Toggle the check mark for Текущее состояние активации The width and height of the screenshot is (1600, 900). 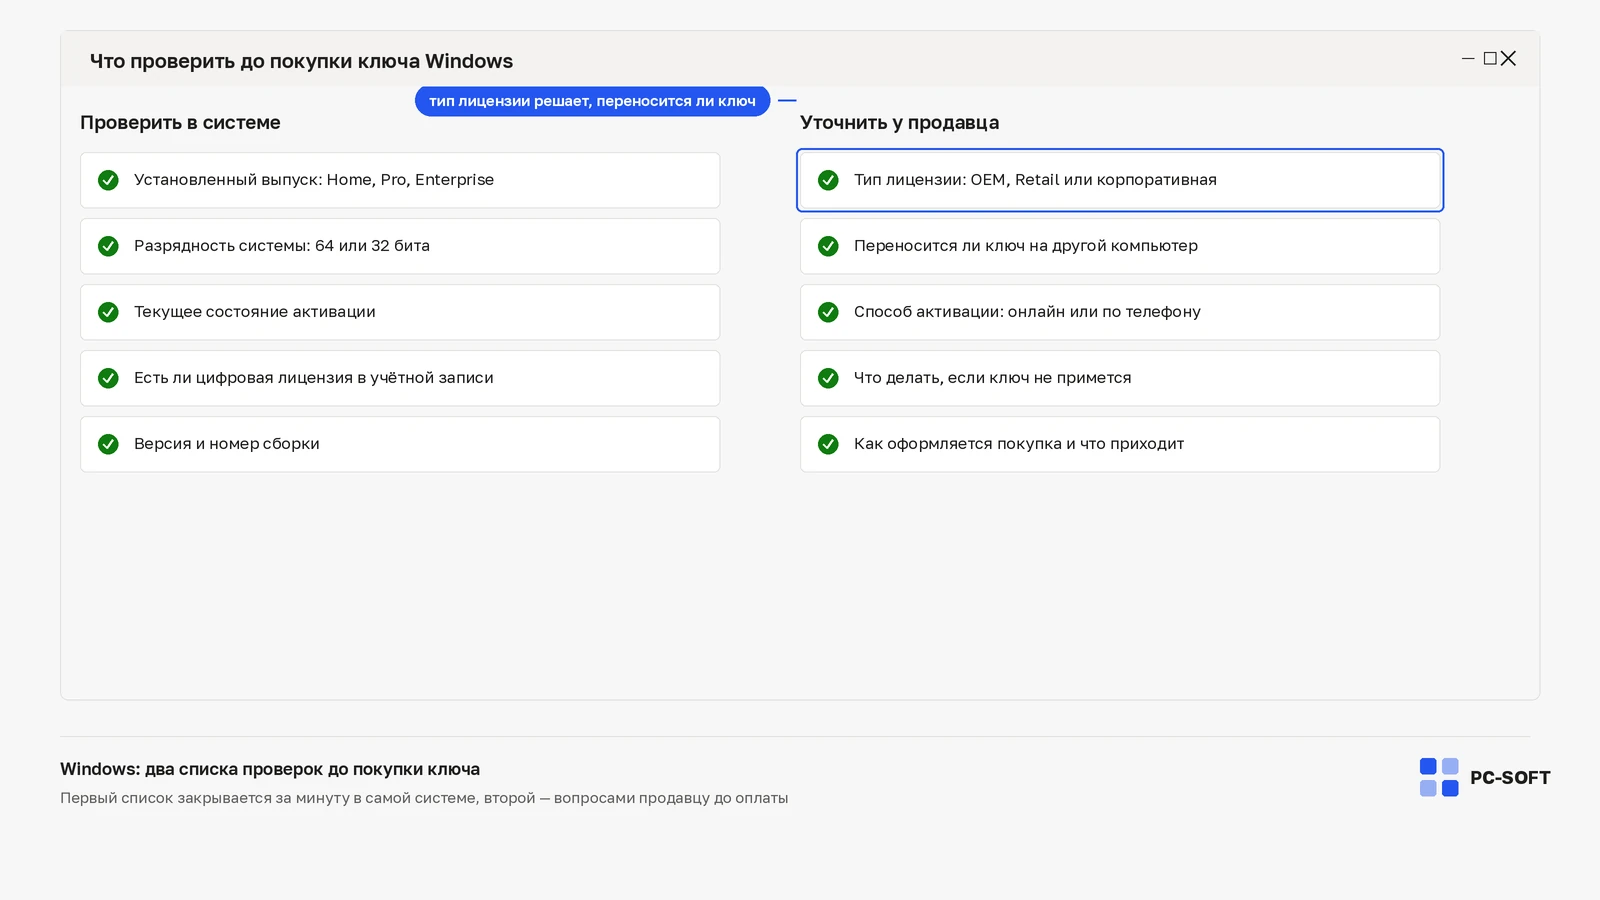[108, 312]
